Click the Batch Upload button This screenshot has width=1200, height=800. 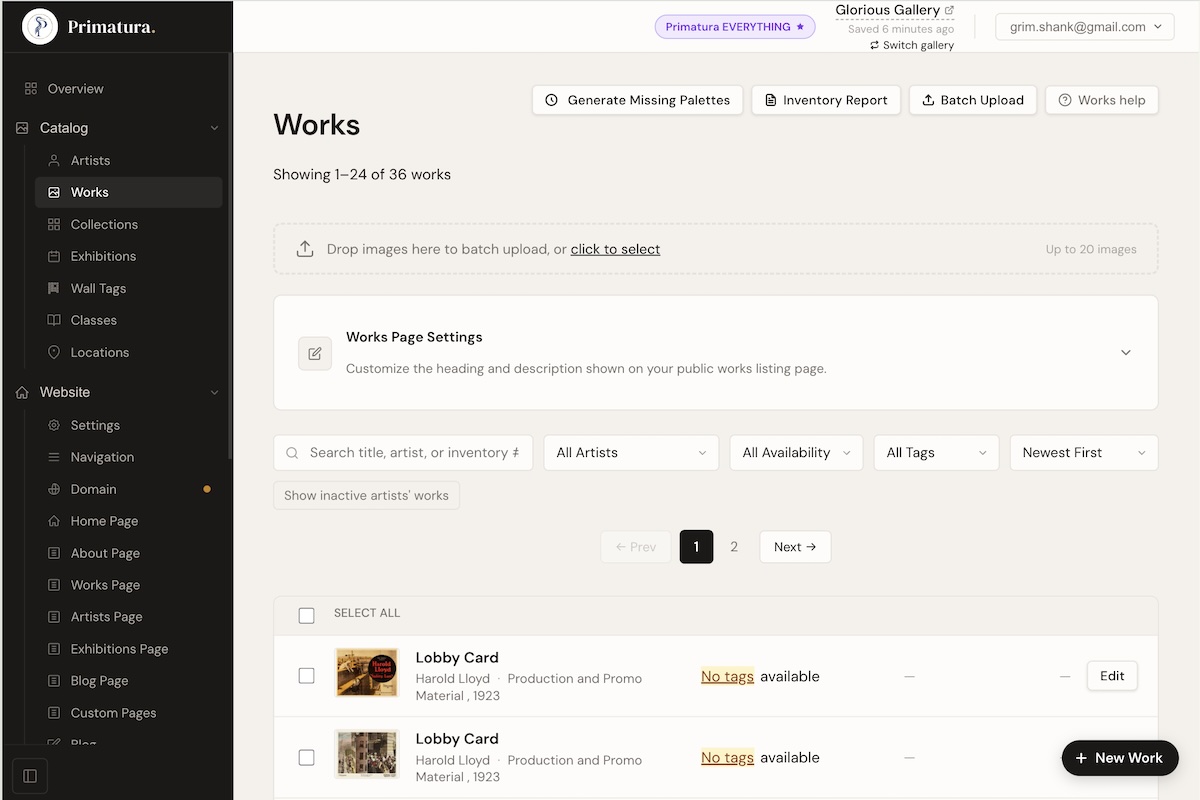(x=973, y=100)
